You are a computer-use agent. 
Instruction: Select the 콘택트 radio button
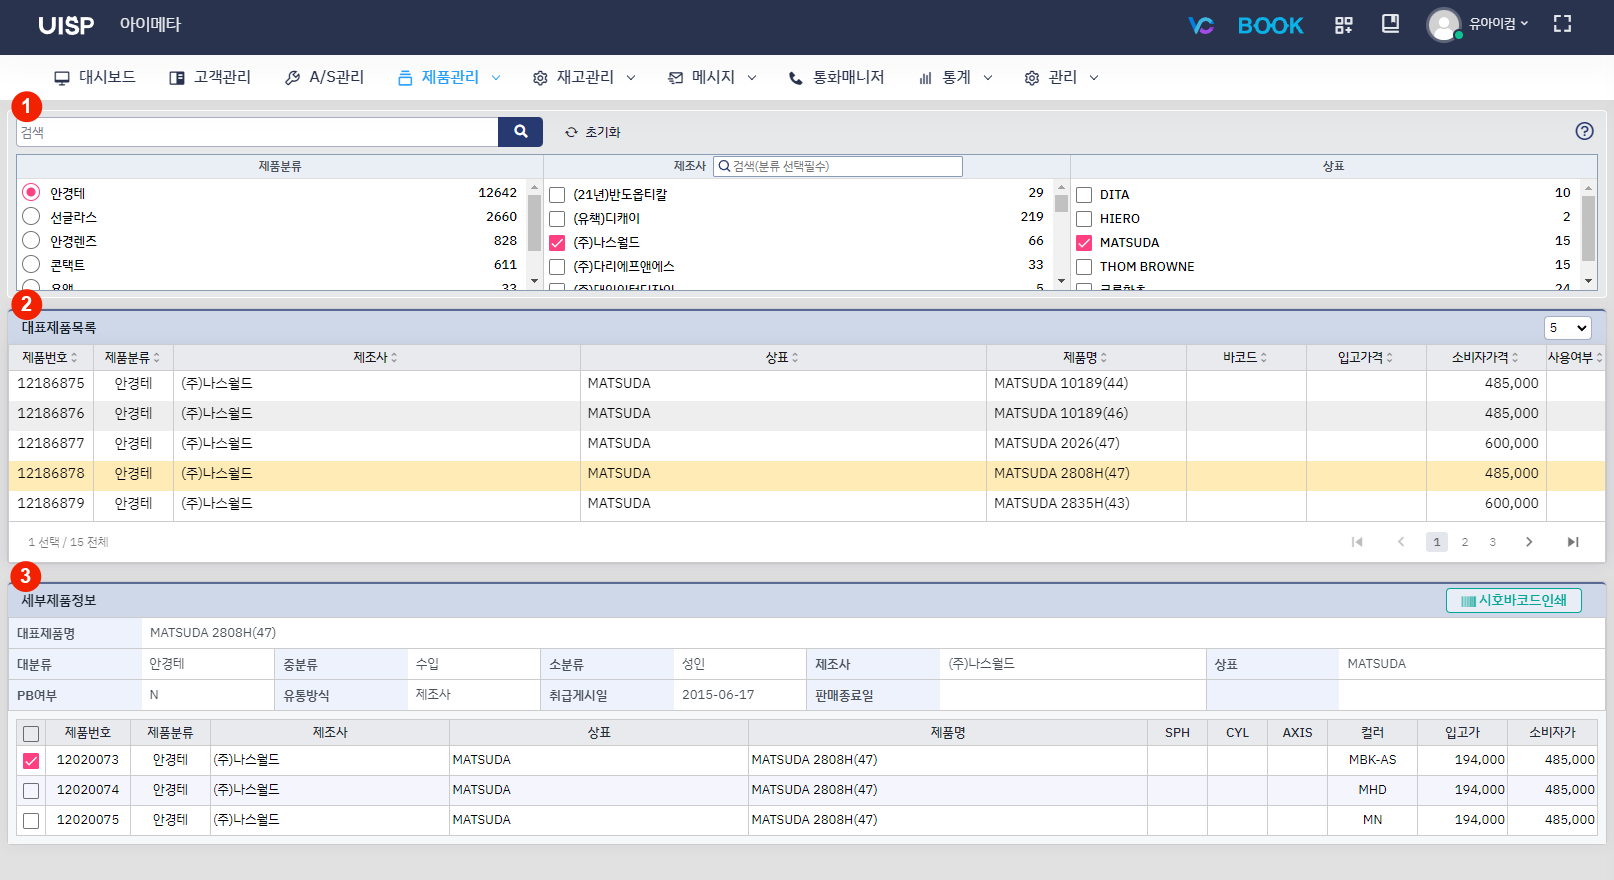pos(31,264)
